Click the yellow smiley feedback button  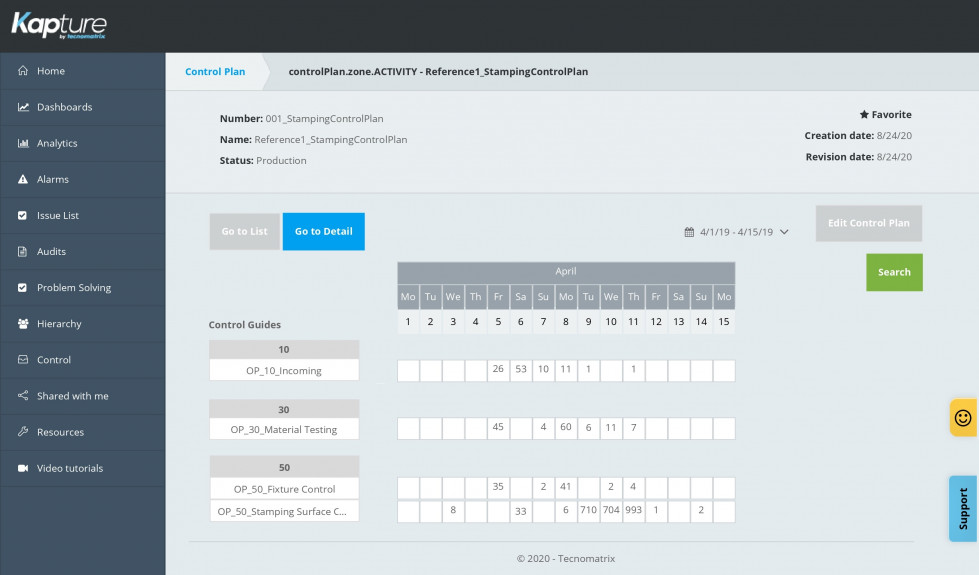pos(963,418)
